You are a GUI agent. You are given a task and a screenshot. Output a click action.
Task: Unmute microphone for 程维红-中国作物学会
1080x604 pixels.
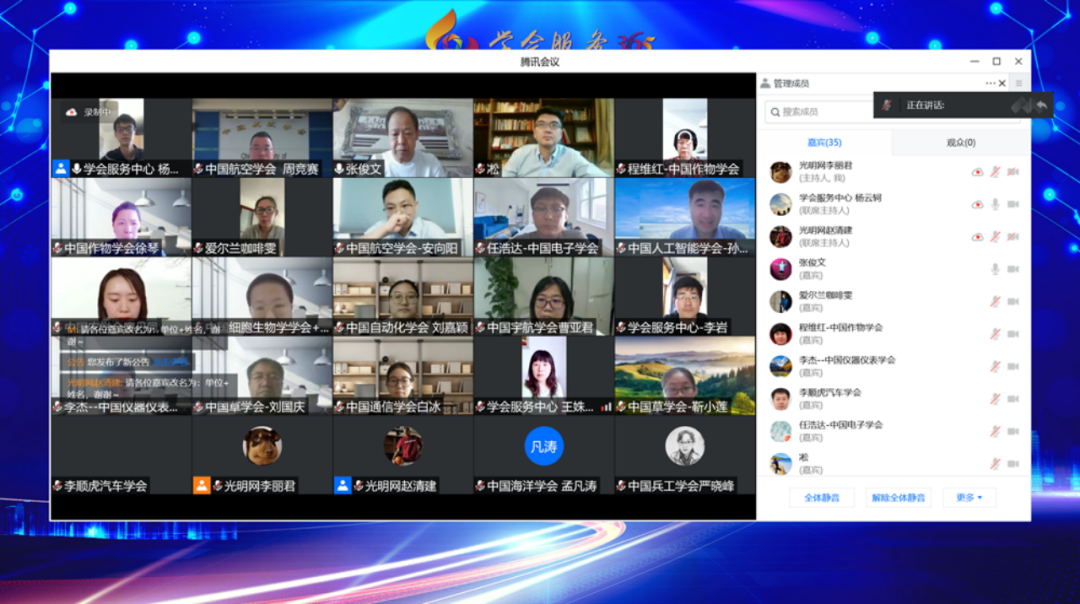995,334
